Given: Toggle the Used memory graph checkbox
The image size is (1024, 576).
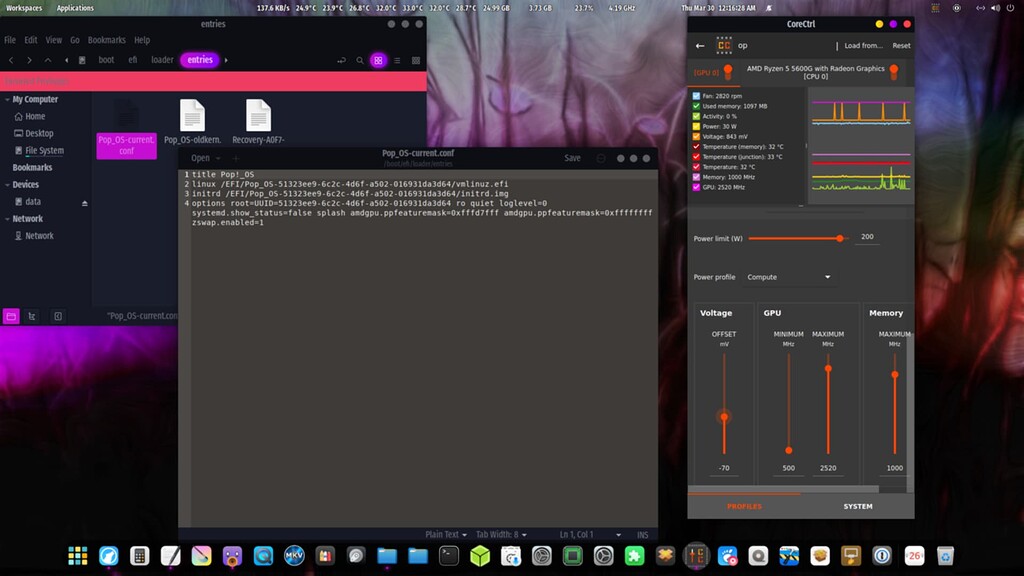Looking at the screenshot, I should click(696, 106).
